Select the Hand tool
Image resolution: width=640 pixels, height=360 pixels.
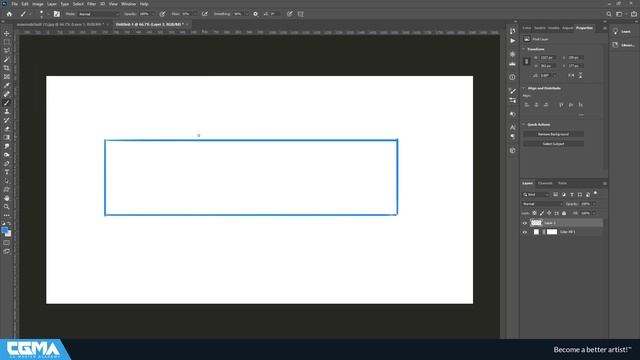[7, 198]
